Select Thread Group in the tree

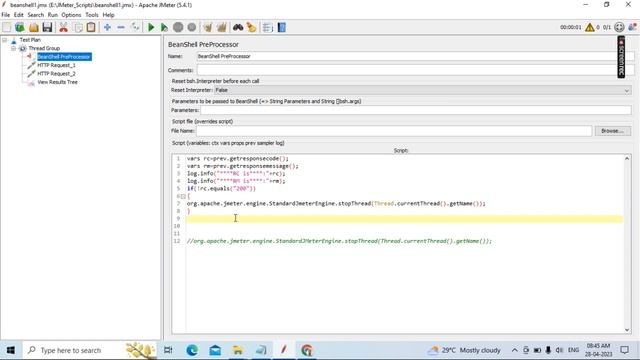(x=44, y=48)
